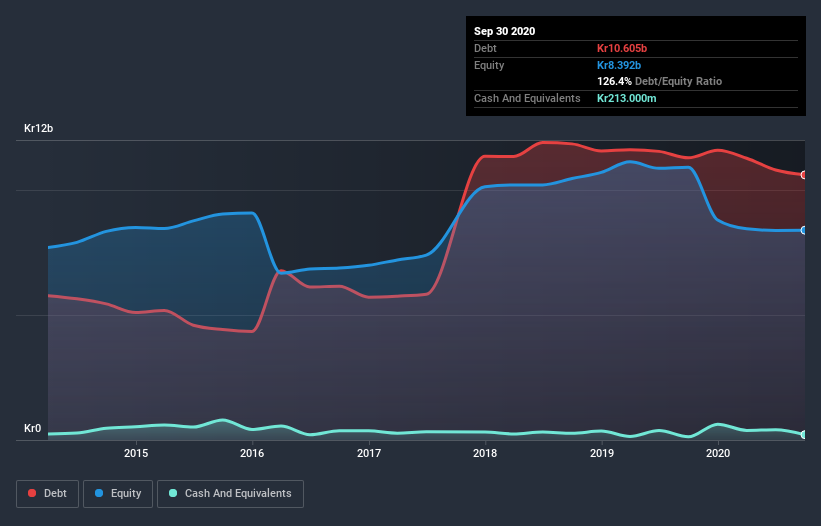The height and width of the screenshot is (526, 821).
Task: Click the Kr10.605b debt value
Action: click(x=622, y=48)
